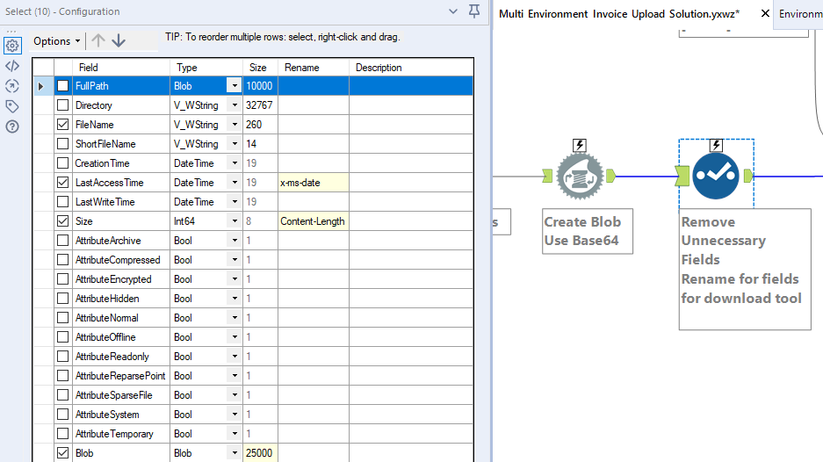
Task: Move selected field down with arrow
Action: (x=119, y=40)
